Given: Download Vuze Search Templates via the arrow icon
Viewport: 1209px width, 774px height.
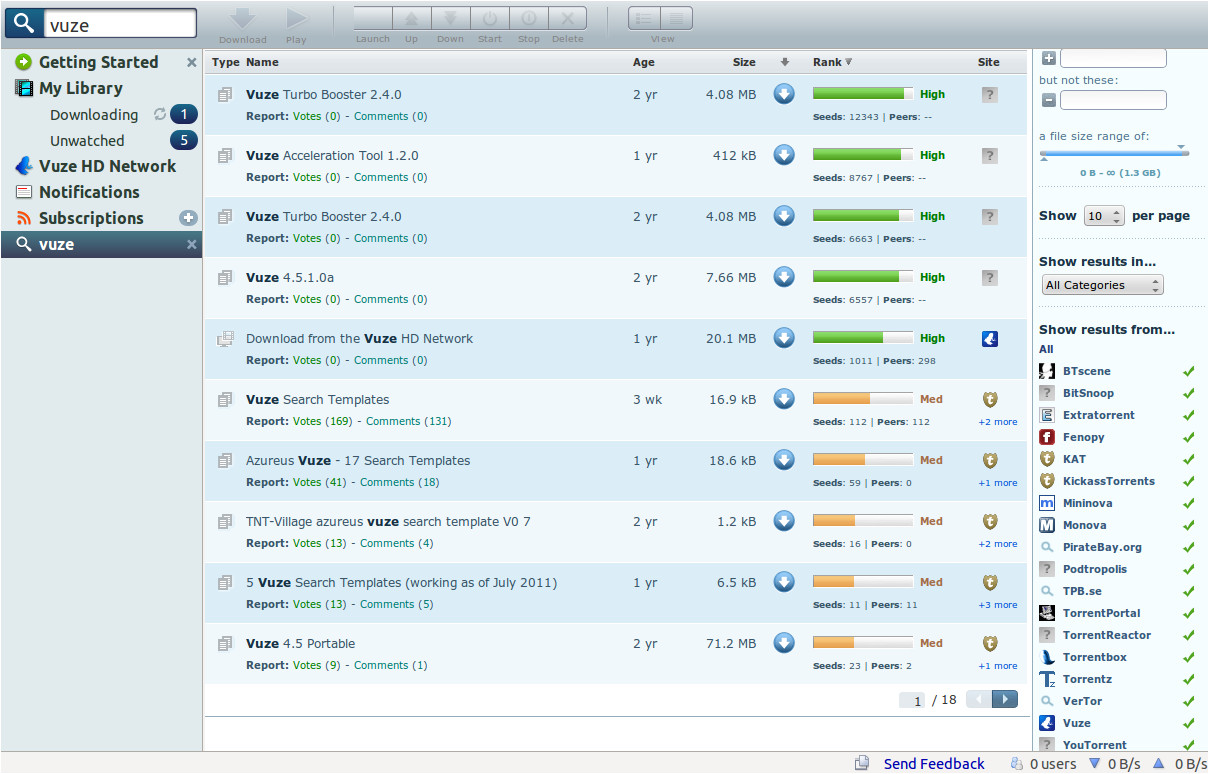Looking at the screenshot, I should [784, 399].
